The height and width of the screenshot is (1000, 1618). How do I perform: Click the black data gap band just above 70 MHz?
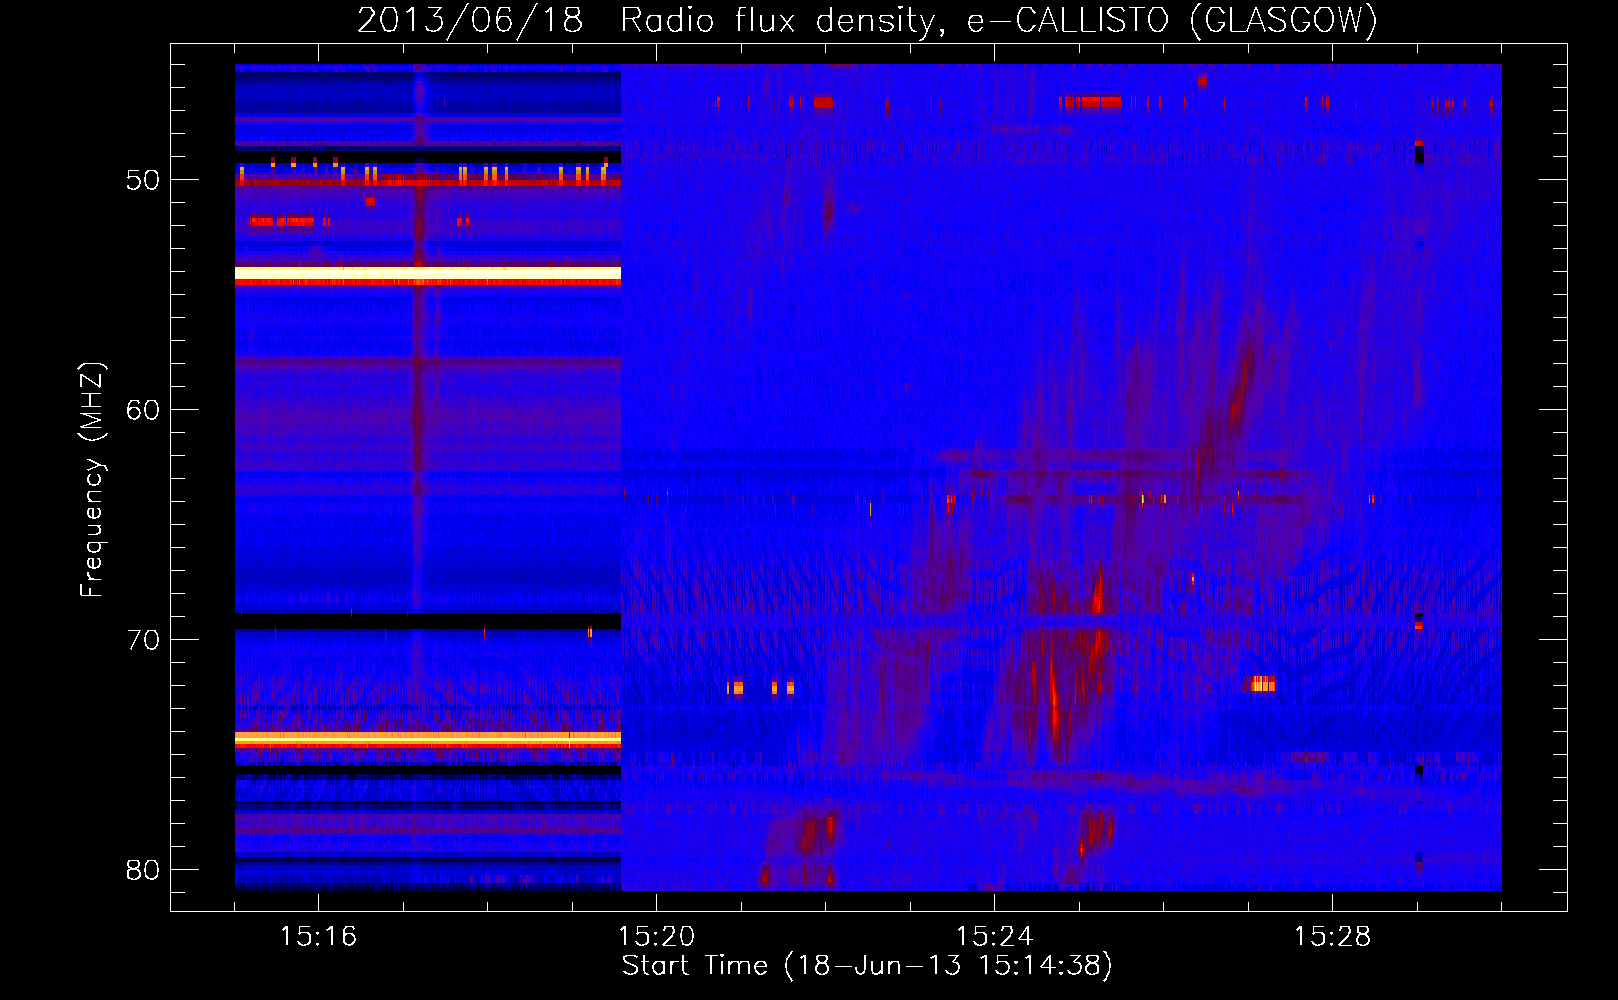click(428, 621)
